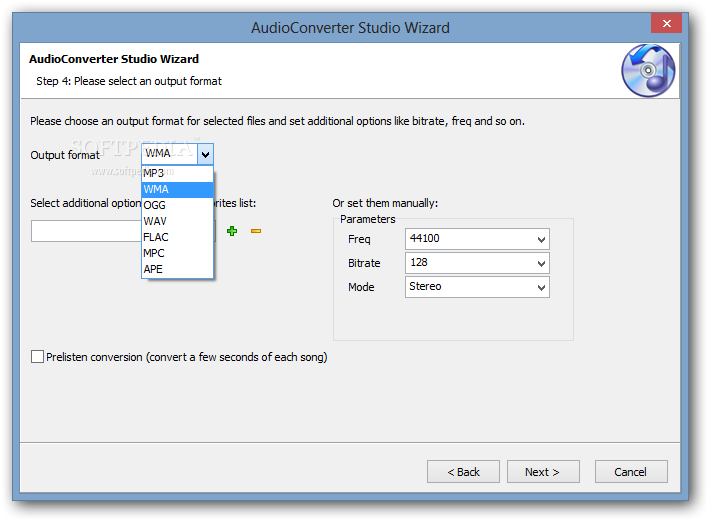Select FLAC from the dropdown list
This screenshot has height=521, width=709.
click(177, 237)
